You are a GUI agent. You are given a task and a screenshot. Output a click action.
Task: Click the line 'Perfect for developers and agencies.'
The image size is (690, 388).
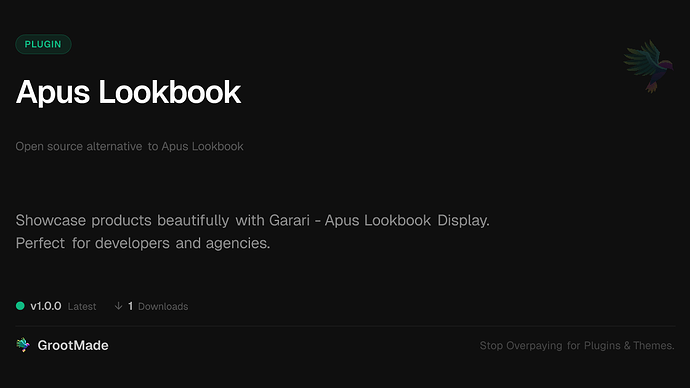point(143,243)
